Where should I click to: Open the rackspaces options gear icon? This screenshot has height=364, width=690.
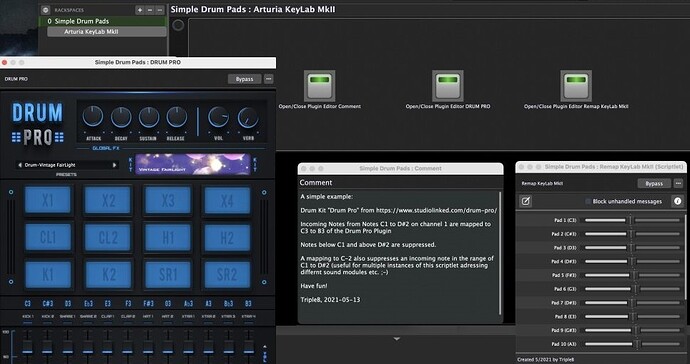click(x=45, y=10)
